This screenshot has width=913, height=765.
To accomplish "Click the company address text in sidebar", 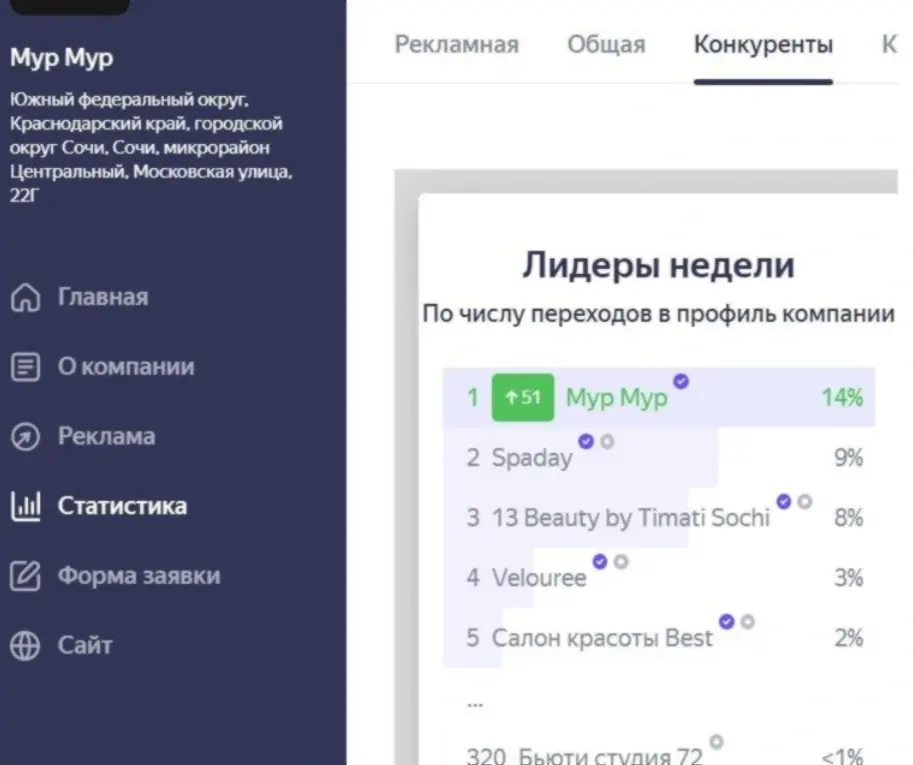I will [x=150, y=147].
